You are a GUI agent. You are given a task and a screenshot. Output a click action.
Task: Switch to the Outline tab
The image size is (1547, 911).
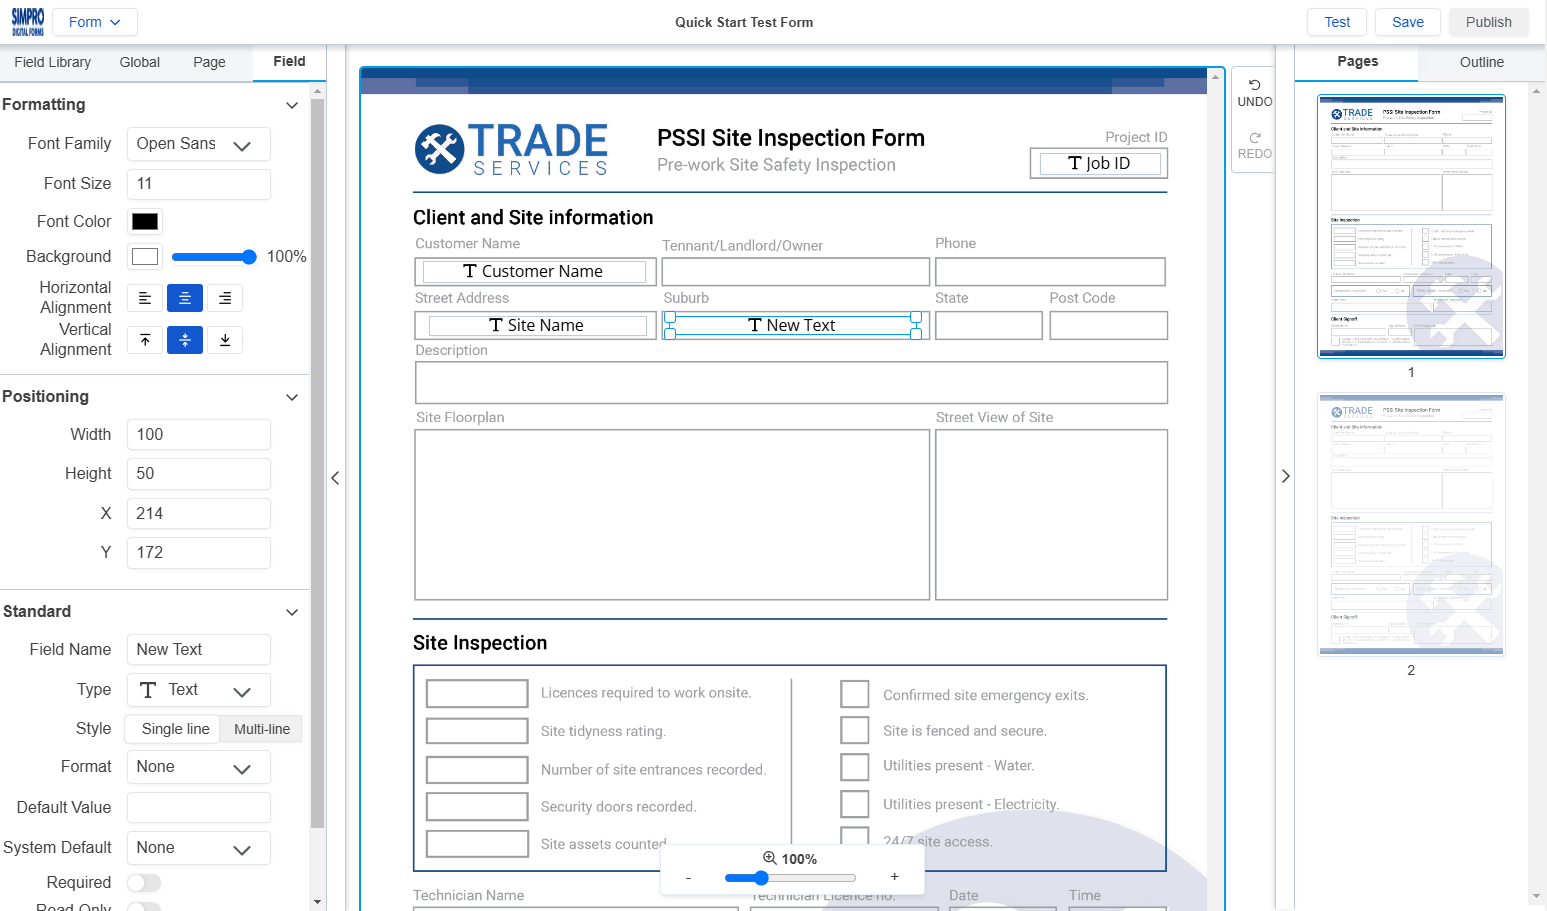(1481, 62)
